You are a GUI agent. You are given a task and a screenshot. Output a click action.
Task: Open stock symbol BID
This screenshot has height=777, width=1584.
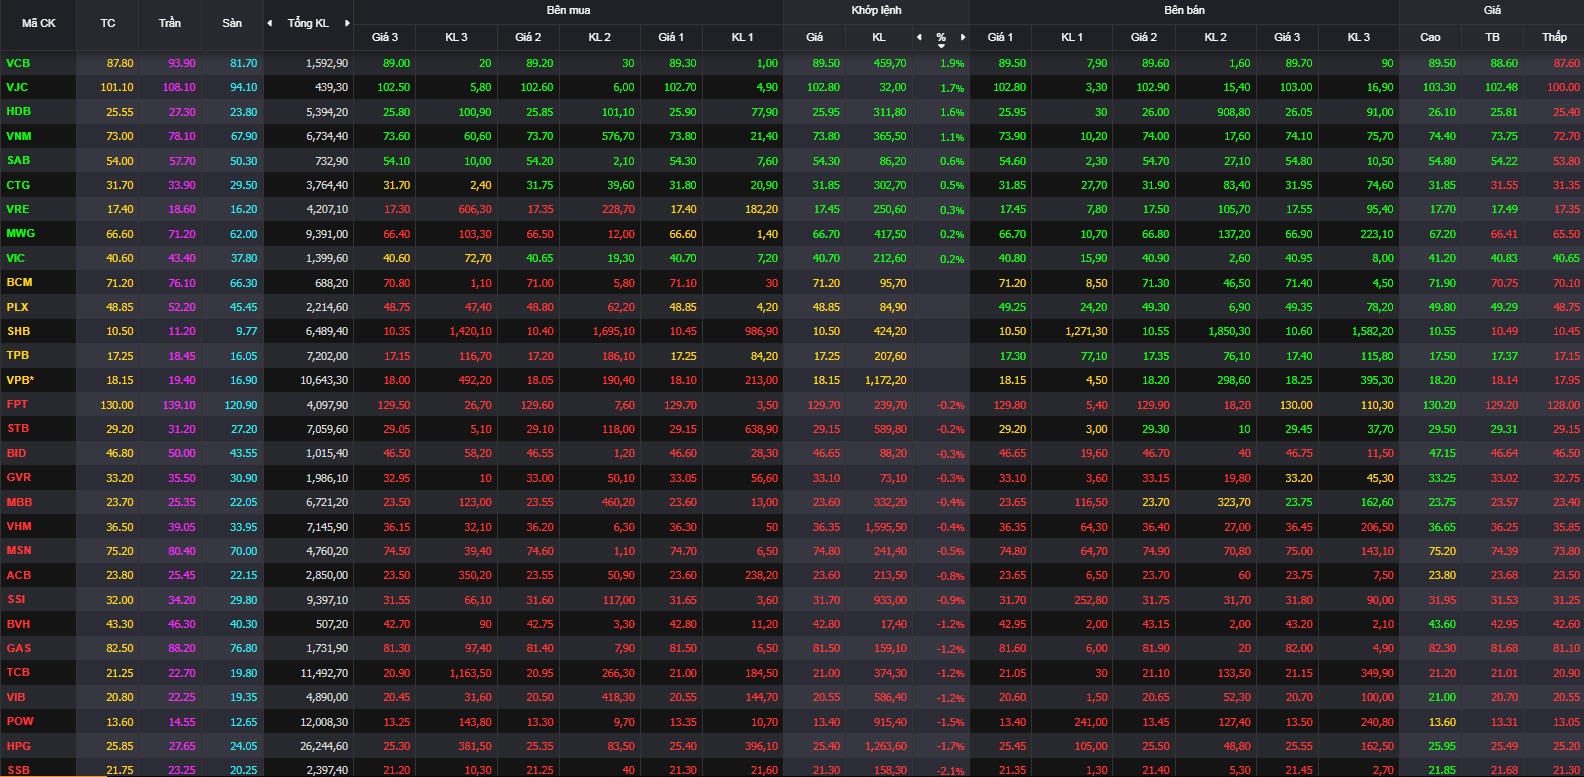coord(16,453)
